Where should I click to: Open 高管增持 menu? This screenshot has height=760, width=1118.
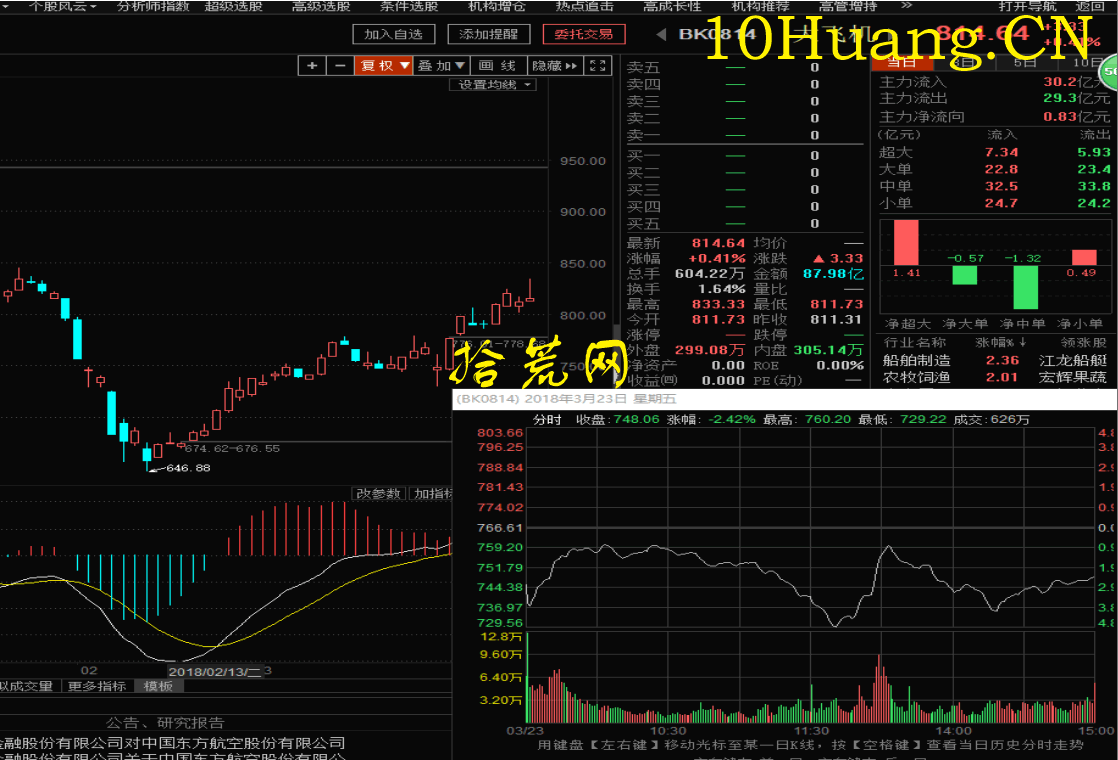tap(848, 6)
